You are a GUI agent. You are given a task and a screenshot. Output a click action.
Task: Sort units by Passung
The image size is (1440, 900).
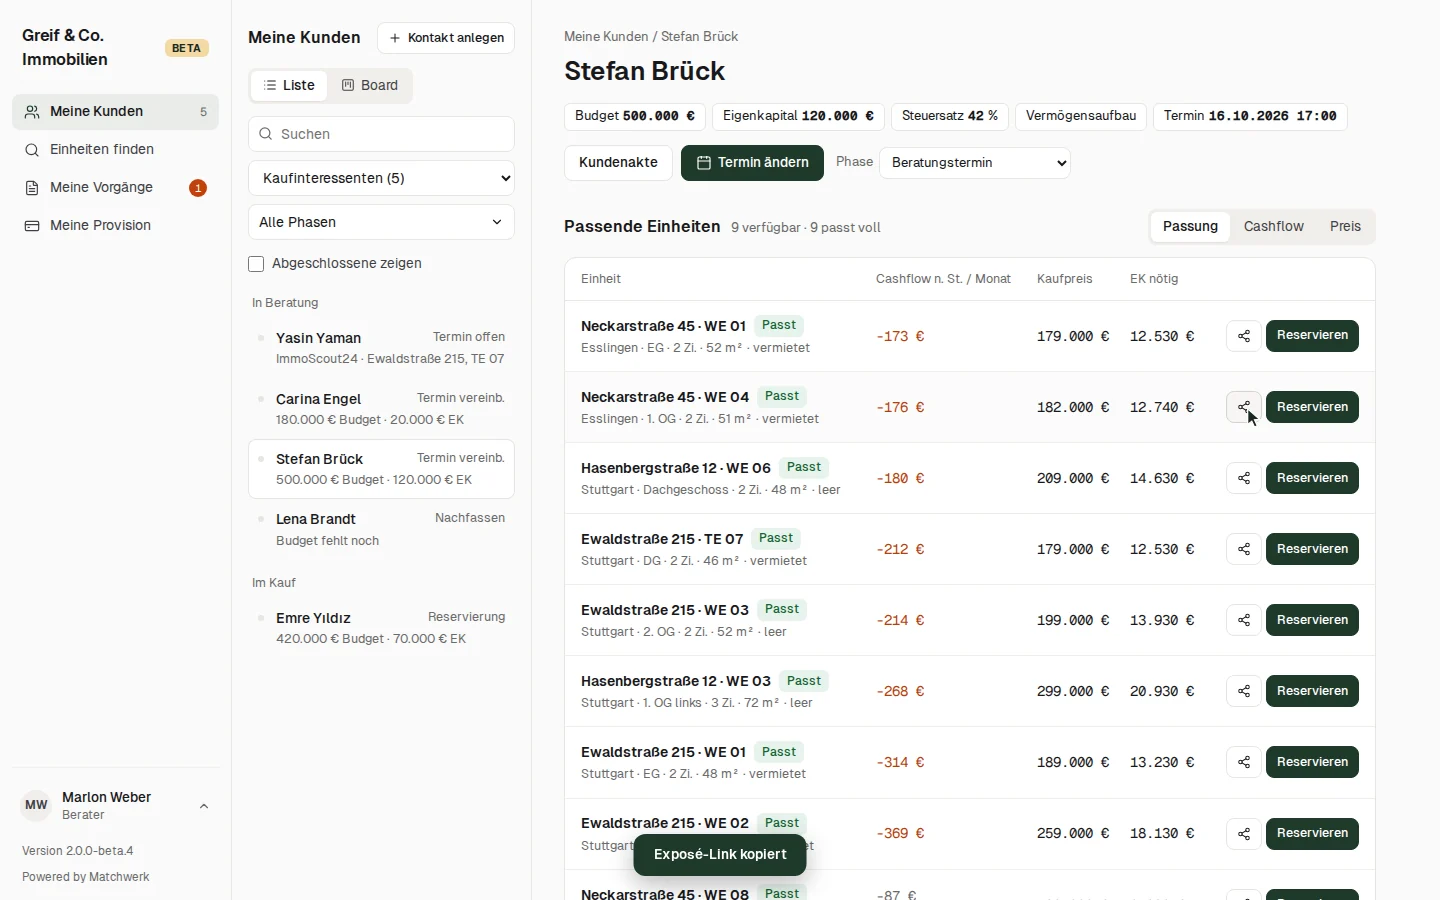coord(1190,227)
